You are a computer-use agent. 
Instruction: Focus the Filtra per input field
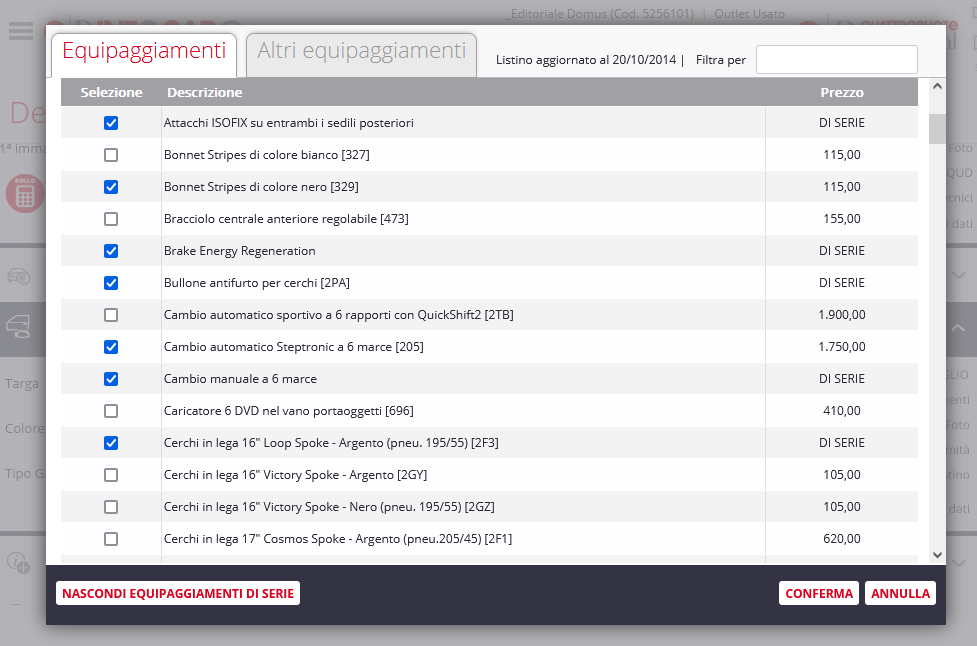pyautogui.click(x=836, y=60)
